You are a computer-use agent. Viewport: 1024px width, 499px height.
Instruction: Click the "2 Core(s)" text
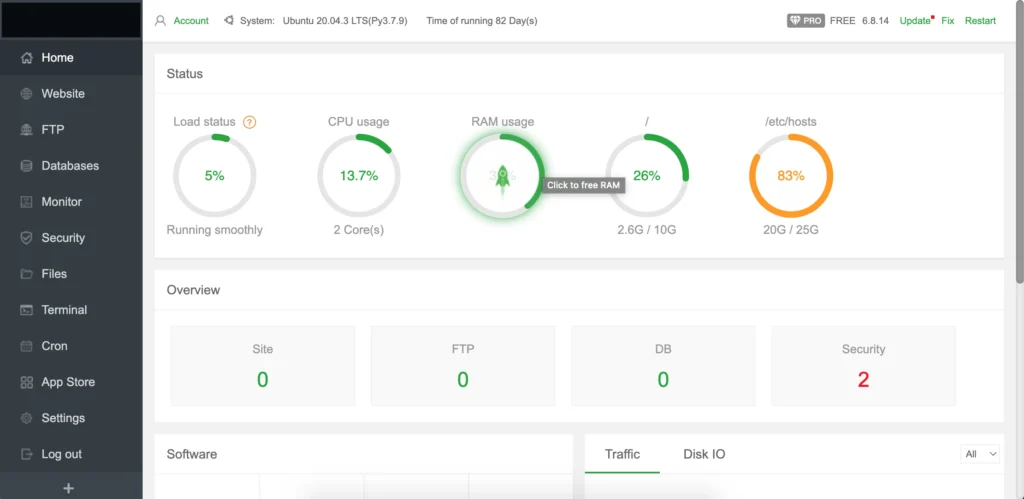359,230
